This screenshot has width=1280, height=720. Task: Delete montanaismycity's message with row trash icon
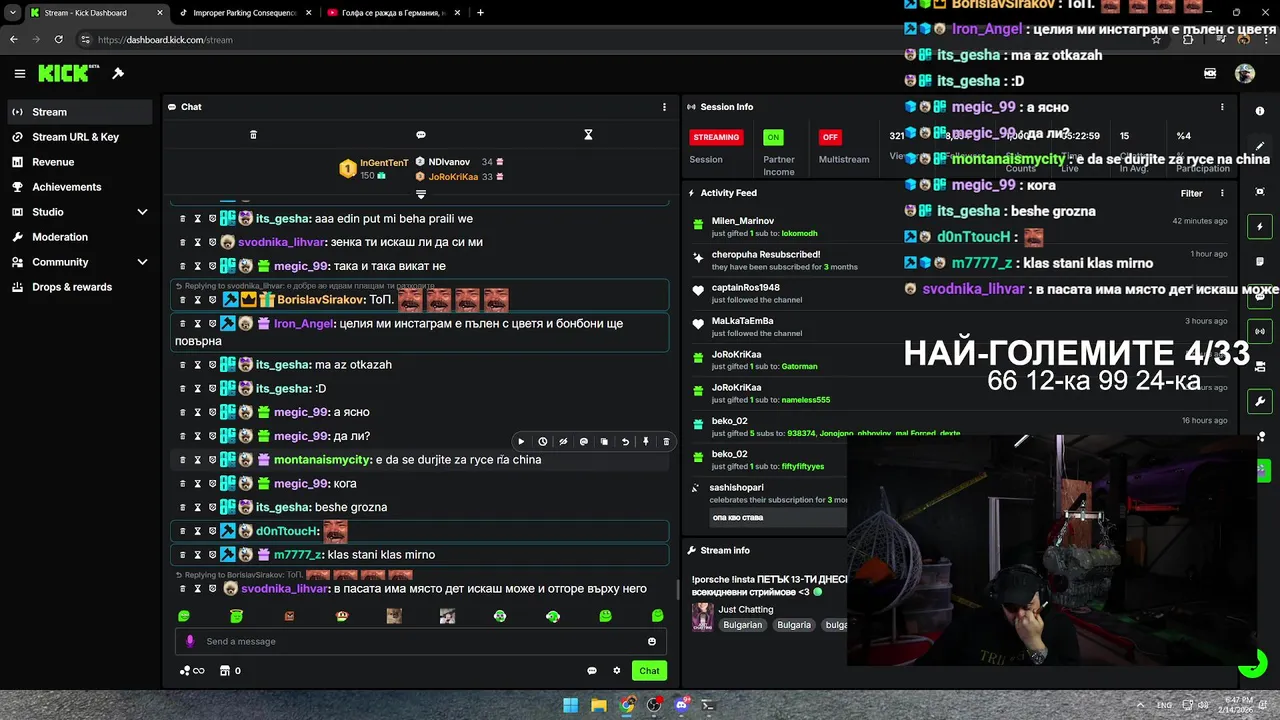182,460
